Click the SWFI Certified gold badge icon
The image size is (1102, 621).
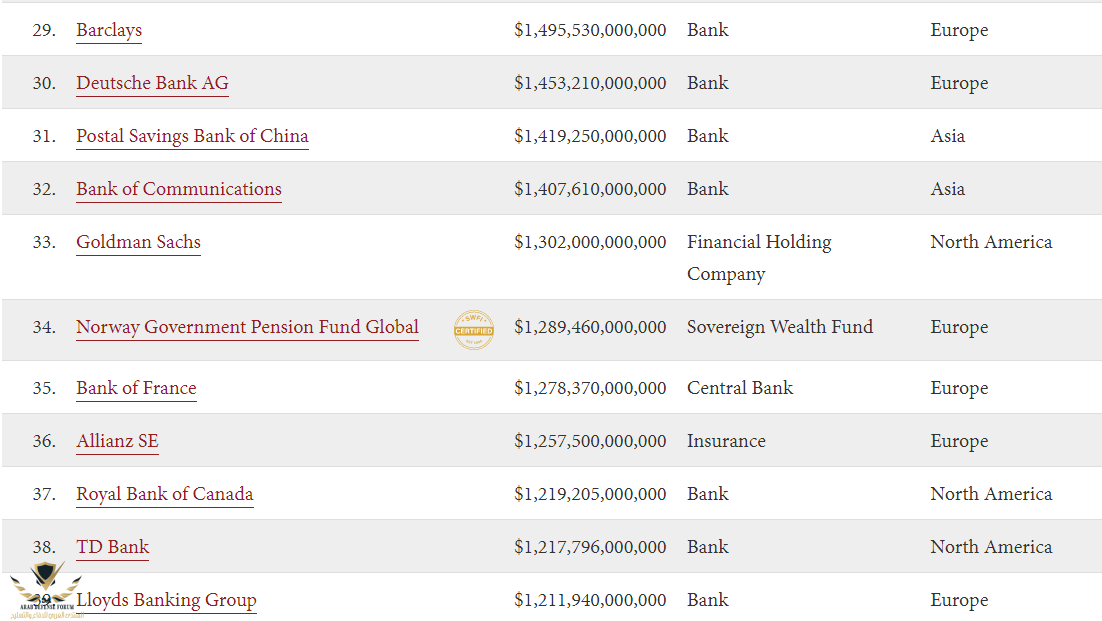(473, 329)
